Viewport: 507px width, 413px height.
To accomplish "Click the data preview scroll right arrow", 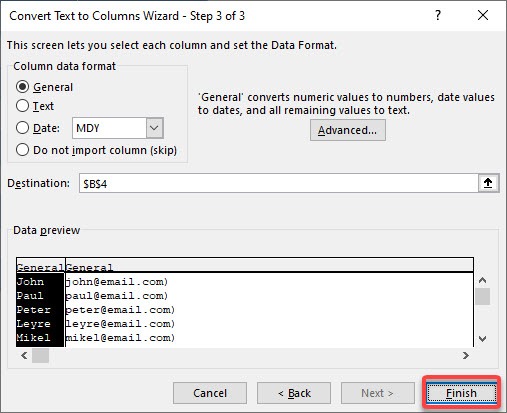I will tap(466, 356).
